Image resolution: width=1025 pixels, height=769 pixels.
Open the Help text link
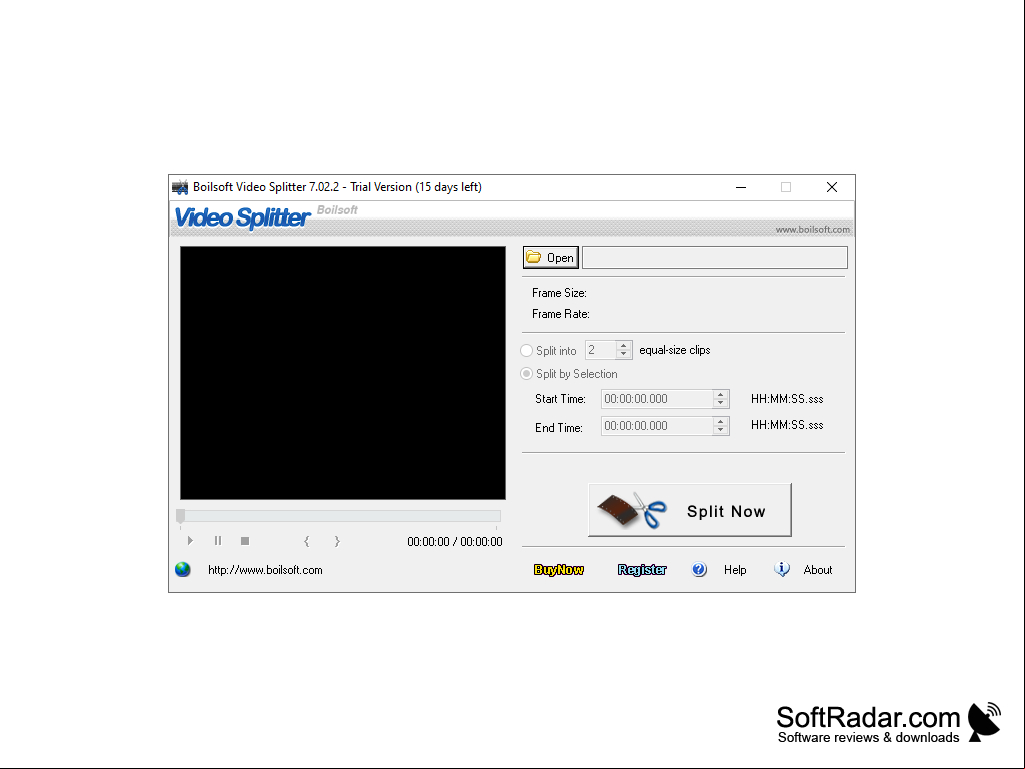pos(735,570)
